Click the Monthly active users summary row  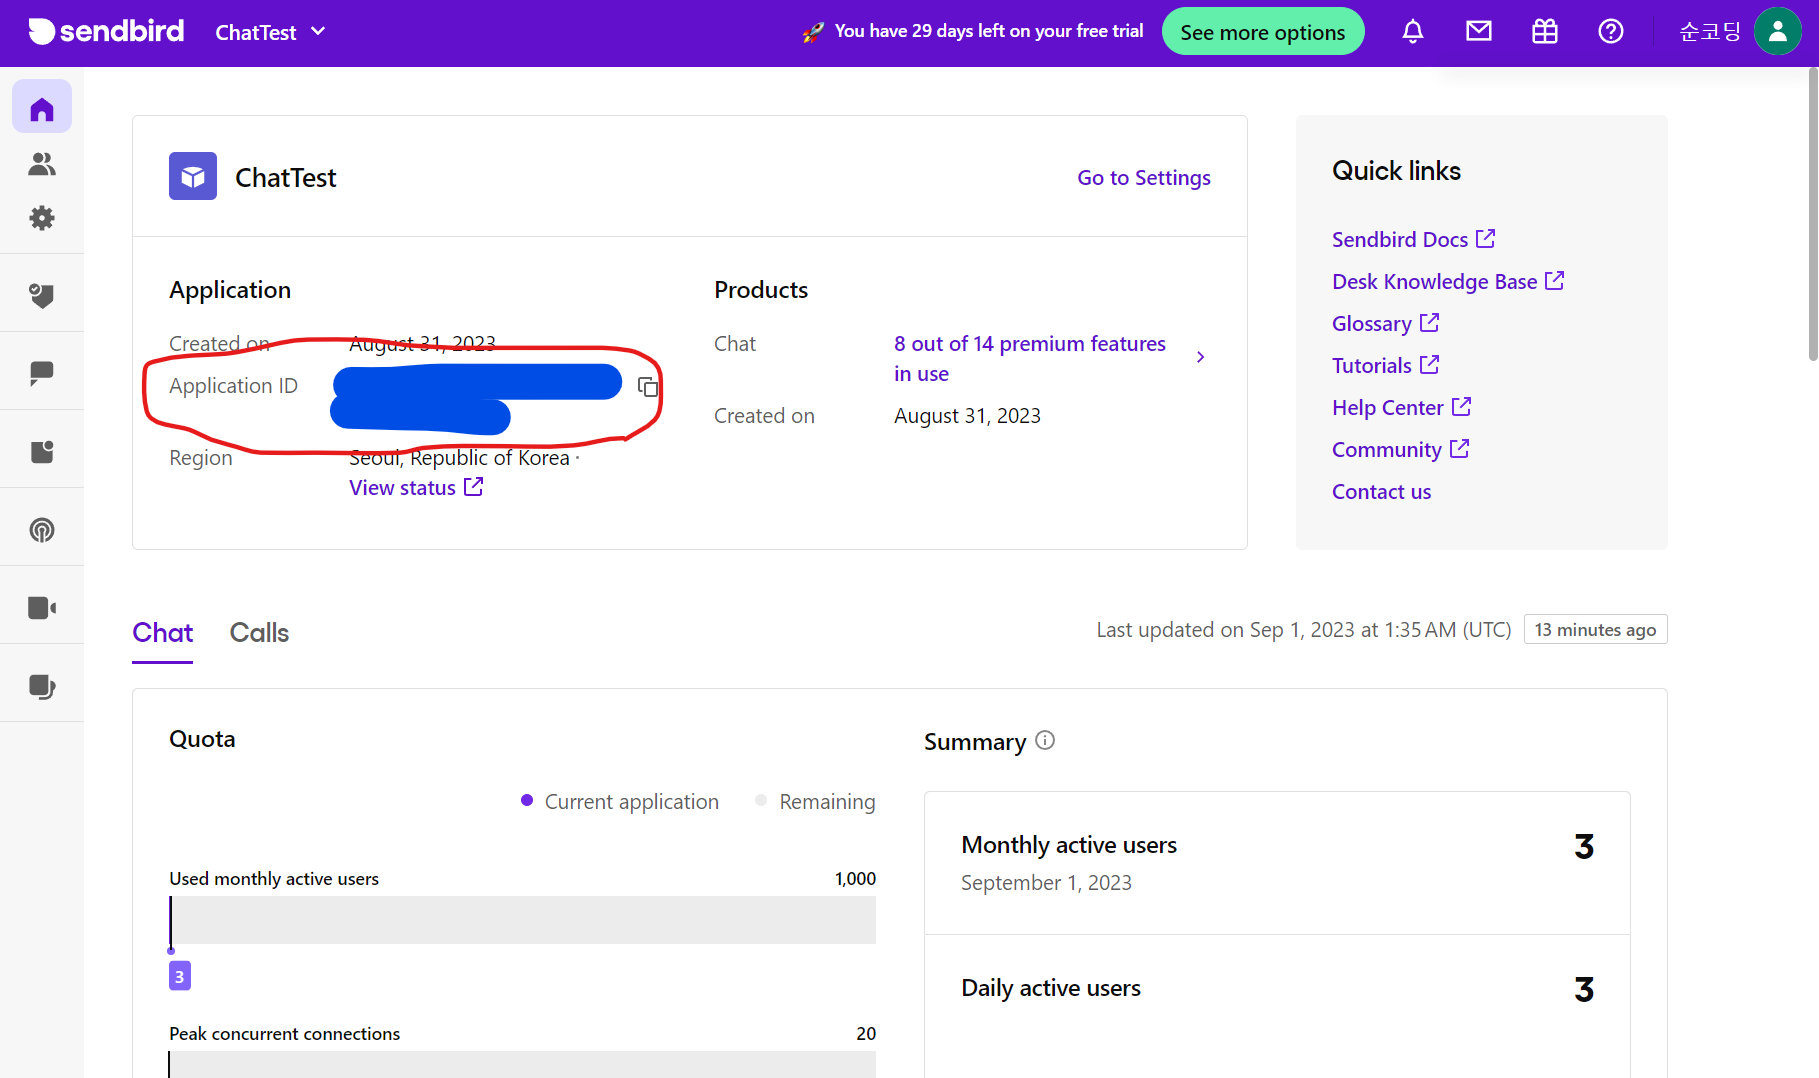pos(1277,863)
